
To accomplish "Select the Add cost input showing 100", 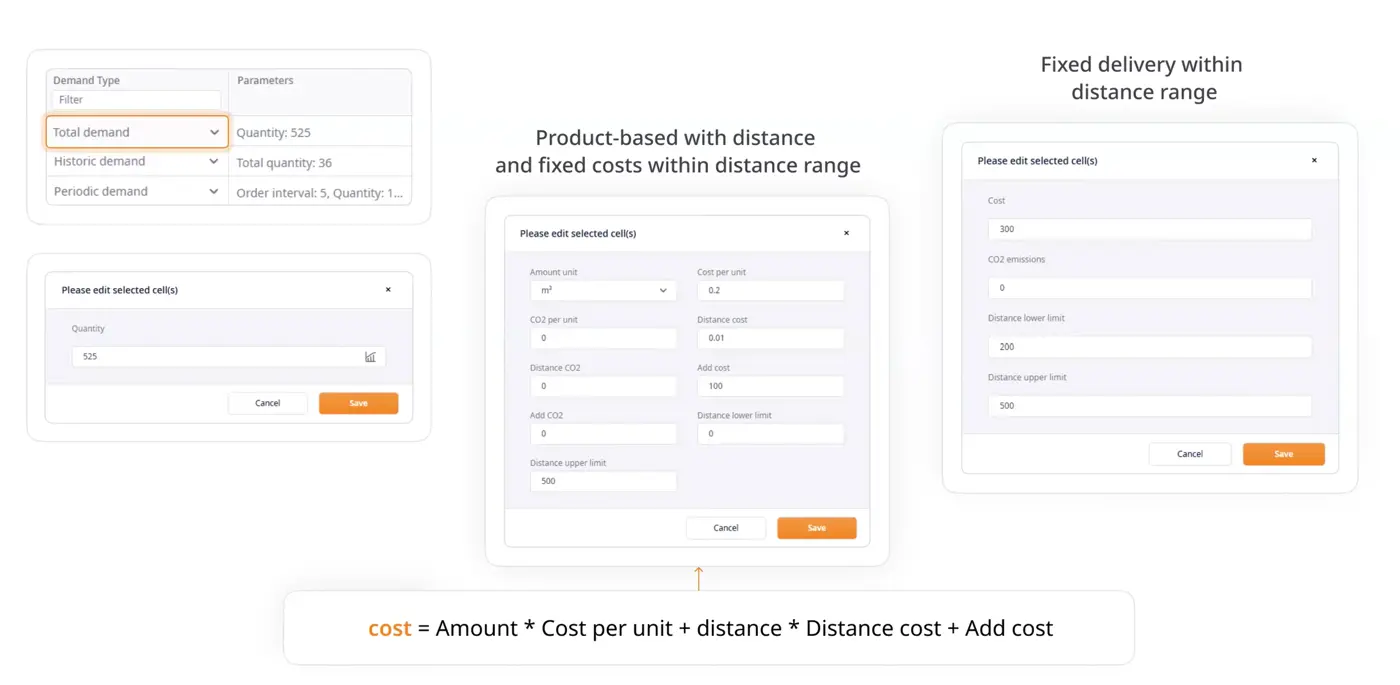I will [x=770, y=386].
